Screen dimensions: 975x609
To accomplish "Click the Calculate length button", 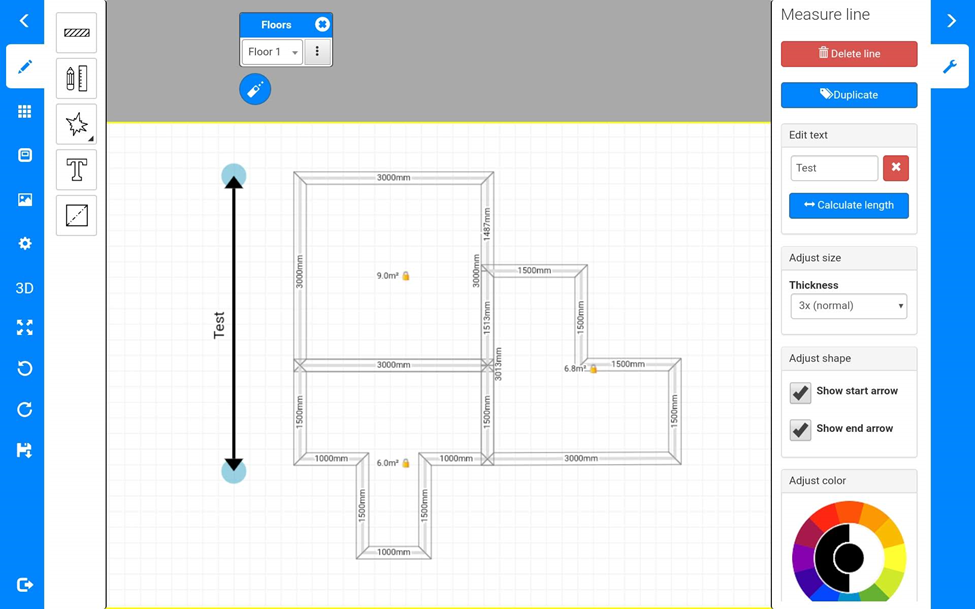I will (x=848, y=205).
